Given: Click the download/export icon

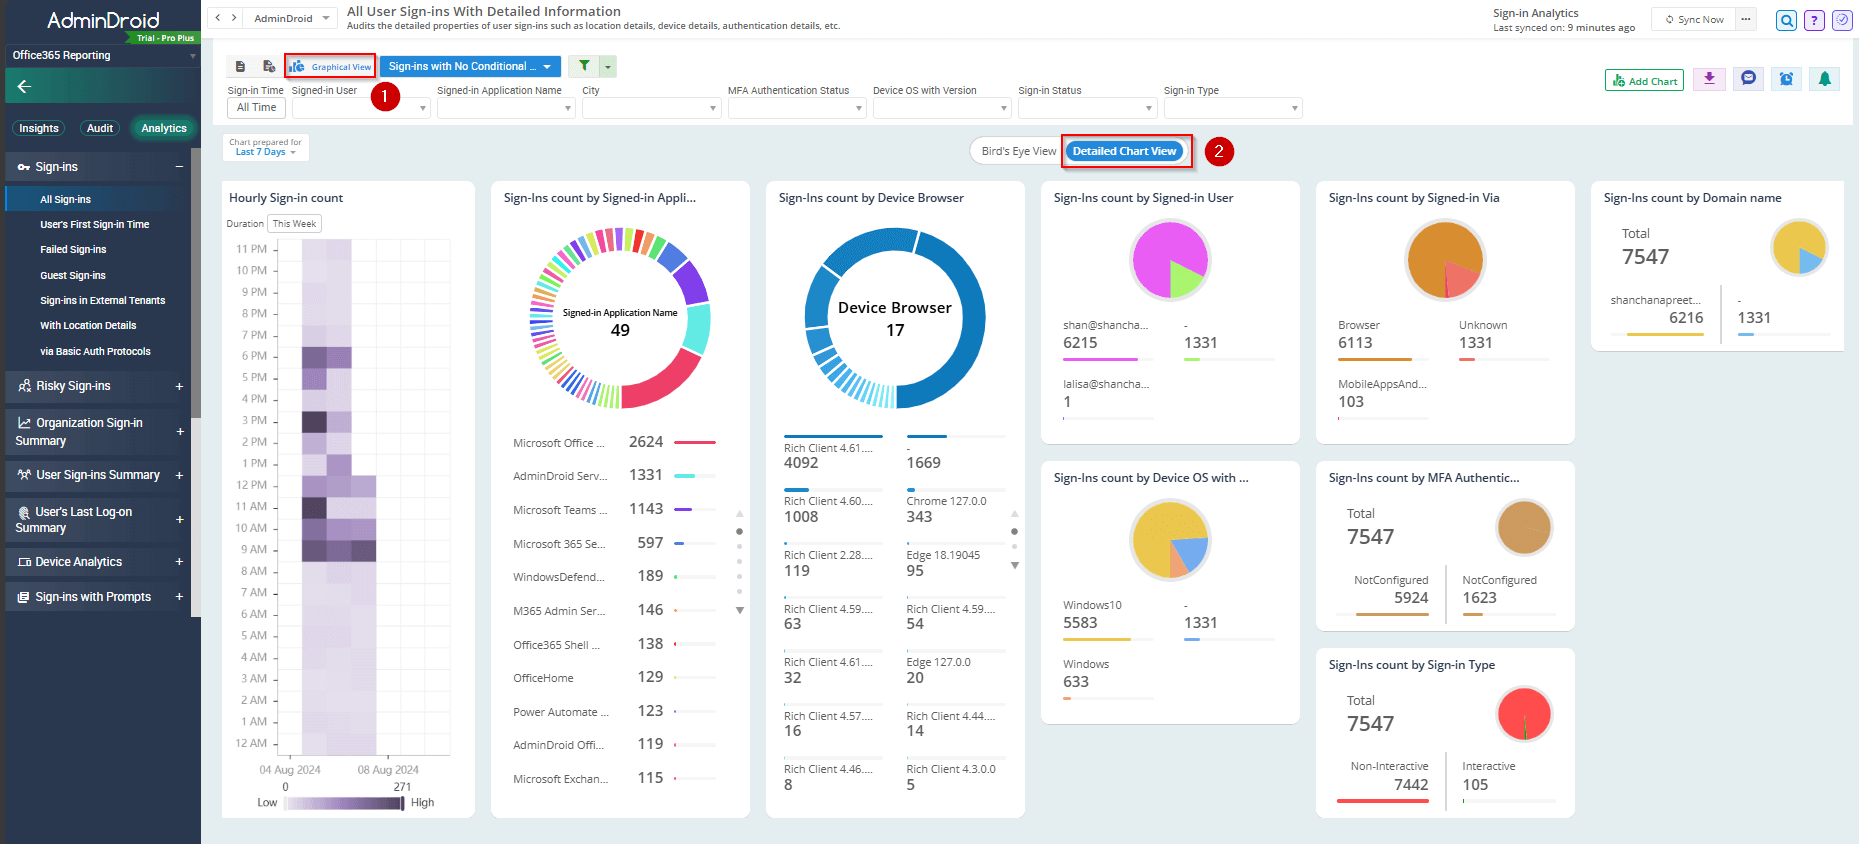Looking at the screenshot, I should [1709, 79].
